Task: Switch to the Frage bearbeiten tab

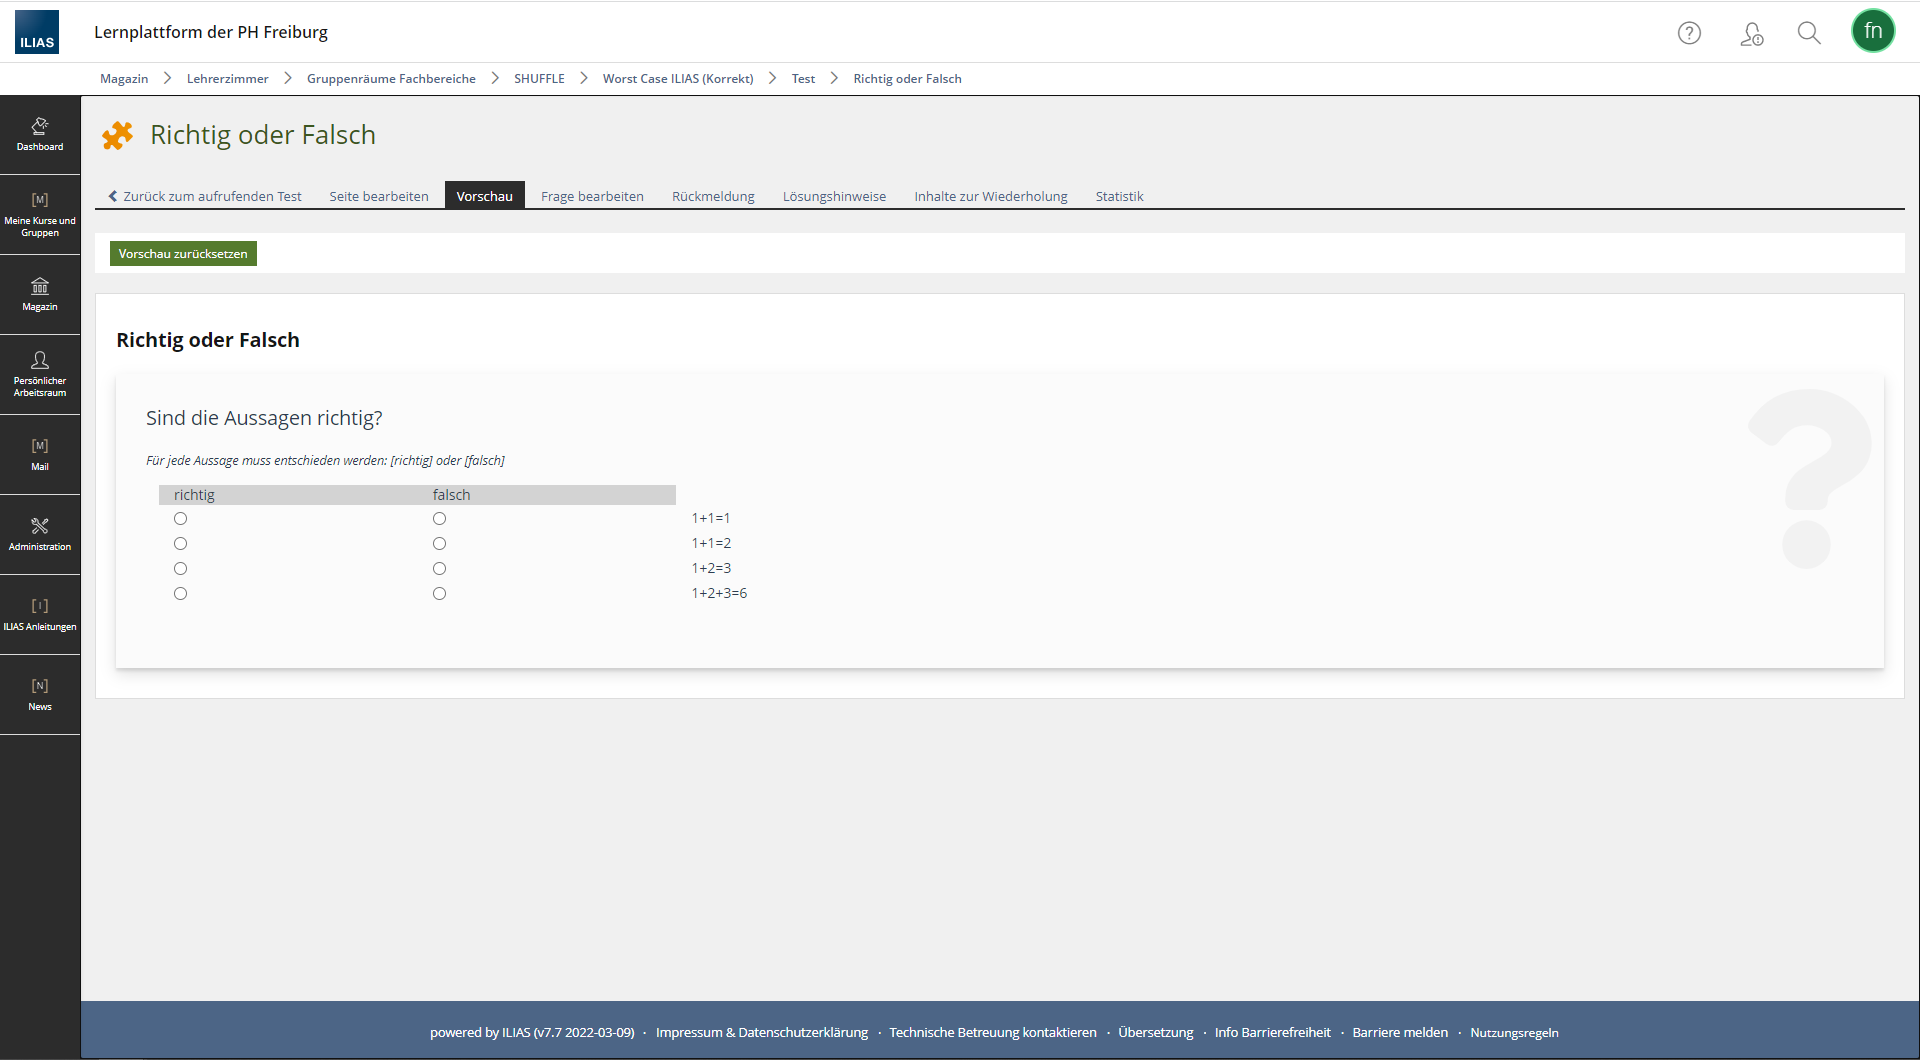Action: tap(592, 196)
